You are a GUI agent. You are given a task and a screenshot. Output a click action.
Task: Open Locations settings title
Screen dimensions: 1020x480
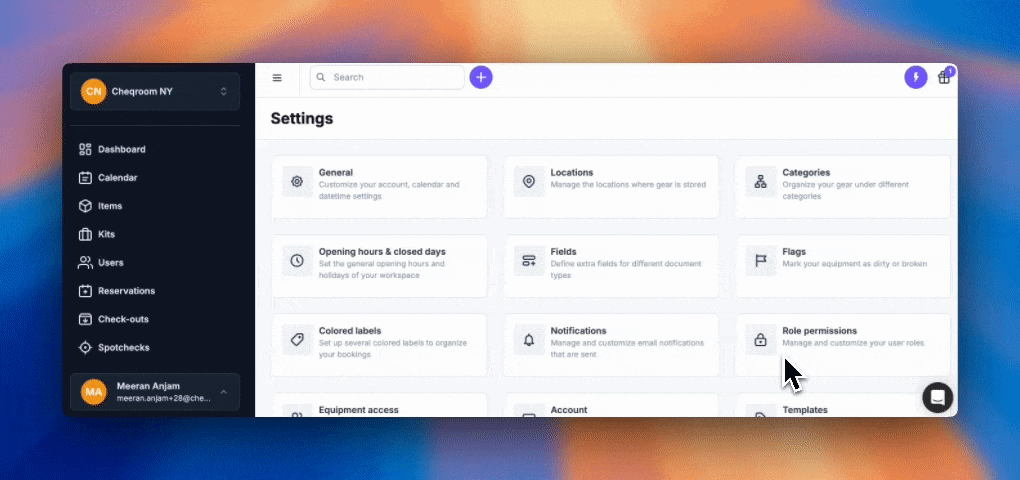pyautogui.click(x=572, y=172)
